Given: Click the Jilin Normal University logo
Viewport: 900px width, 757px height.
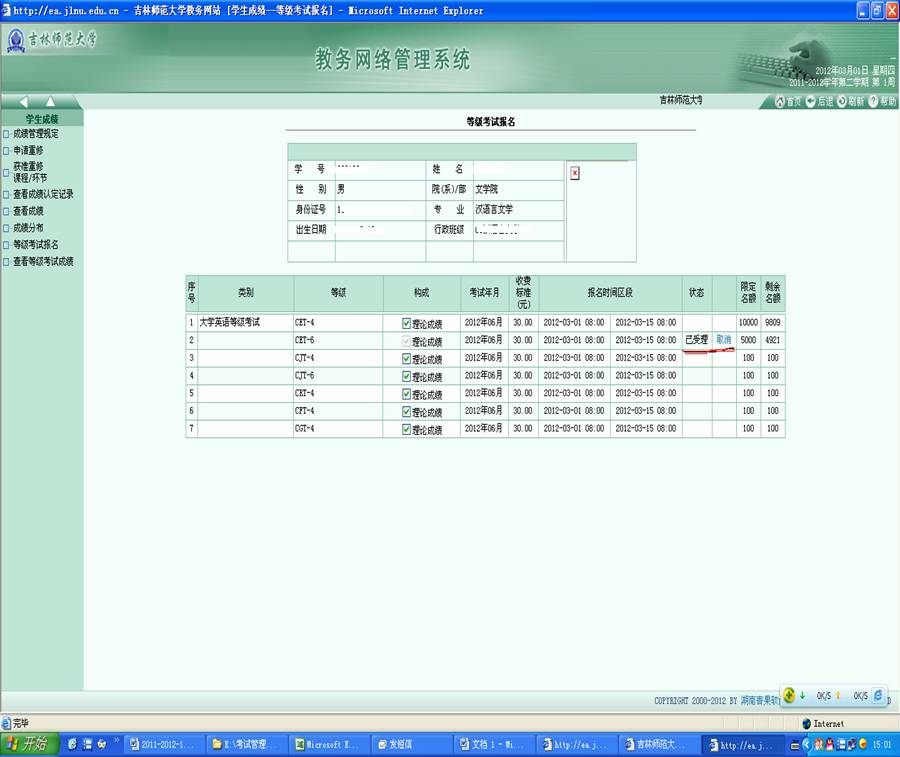Looking at the screenshot, I should point(52,41).
